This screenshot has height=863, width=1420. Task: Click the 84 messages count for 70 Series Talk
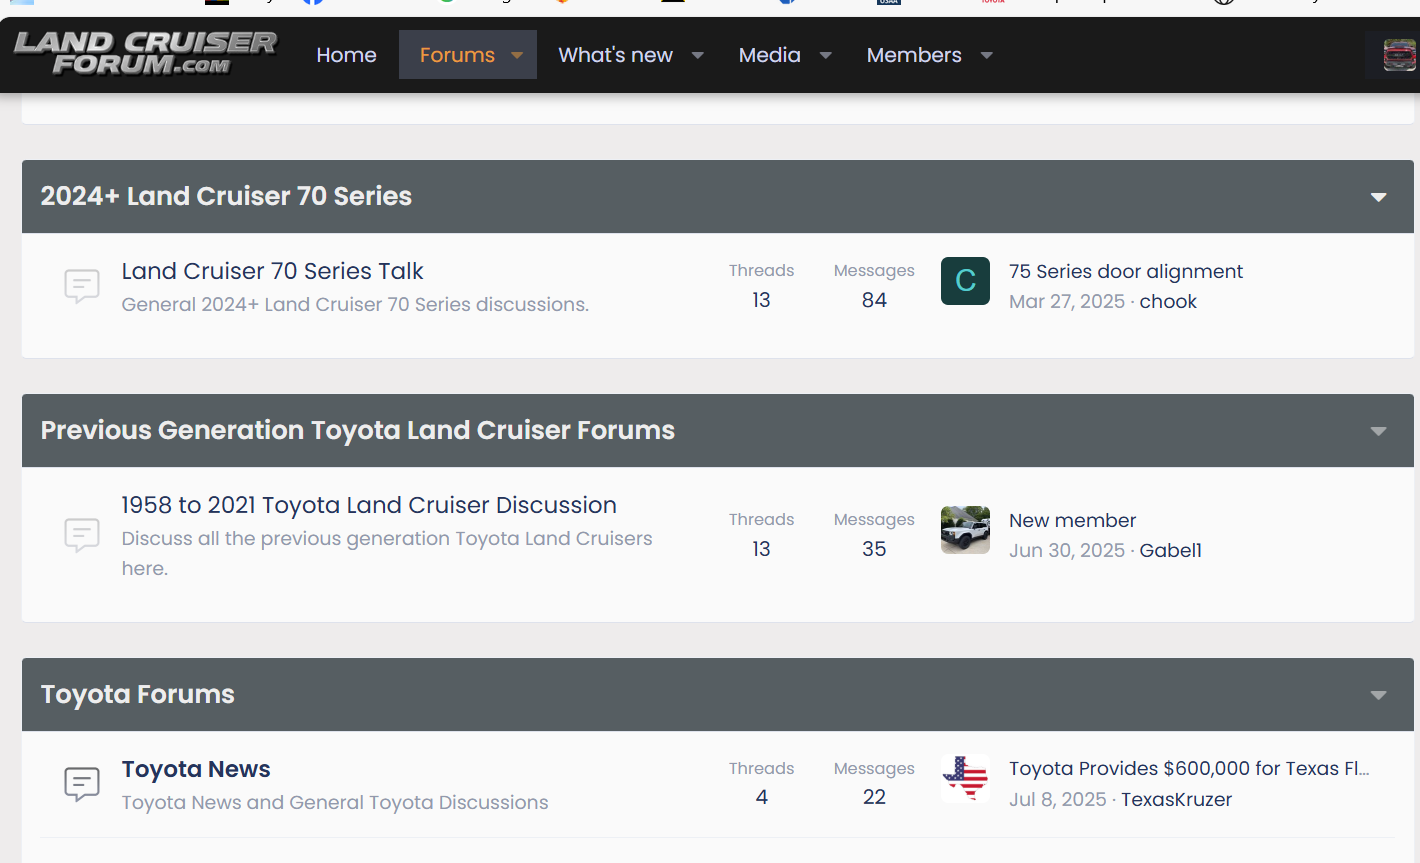[x=874, y=300]
